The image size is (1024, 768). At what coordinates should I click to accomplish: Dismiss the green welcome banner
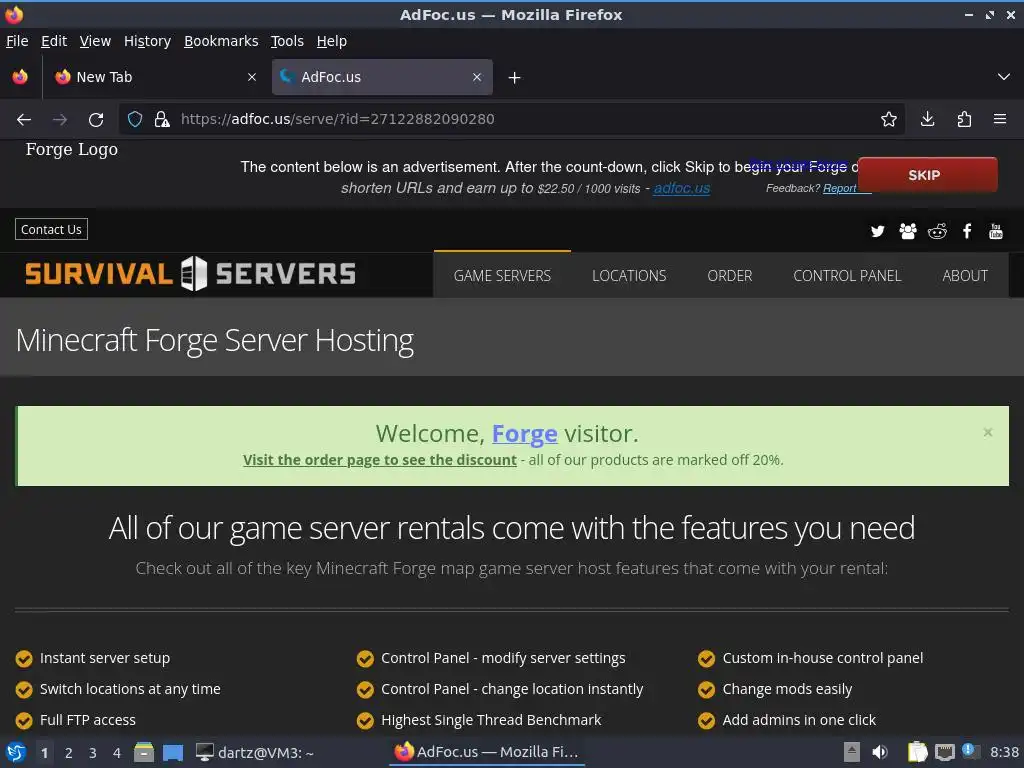(987, 432)
